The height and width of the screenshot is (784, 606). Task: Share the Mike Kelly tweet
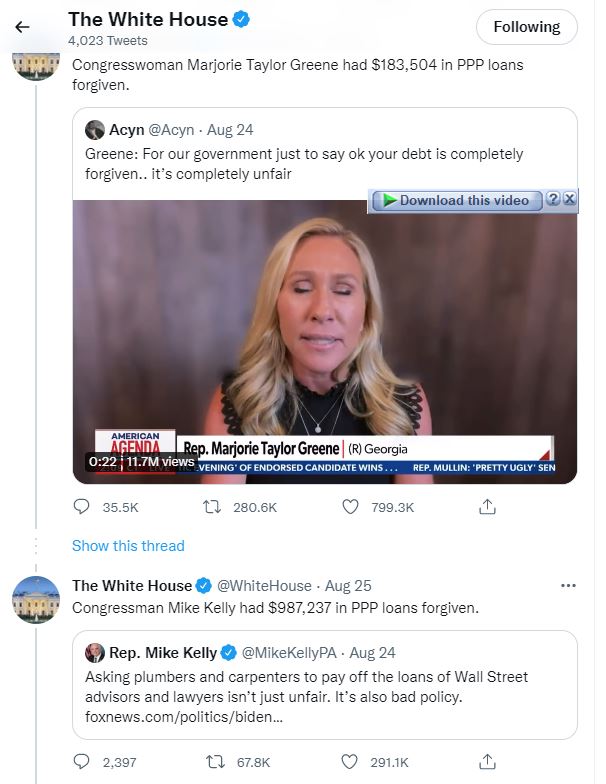(x=488, y=762)
